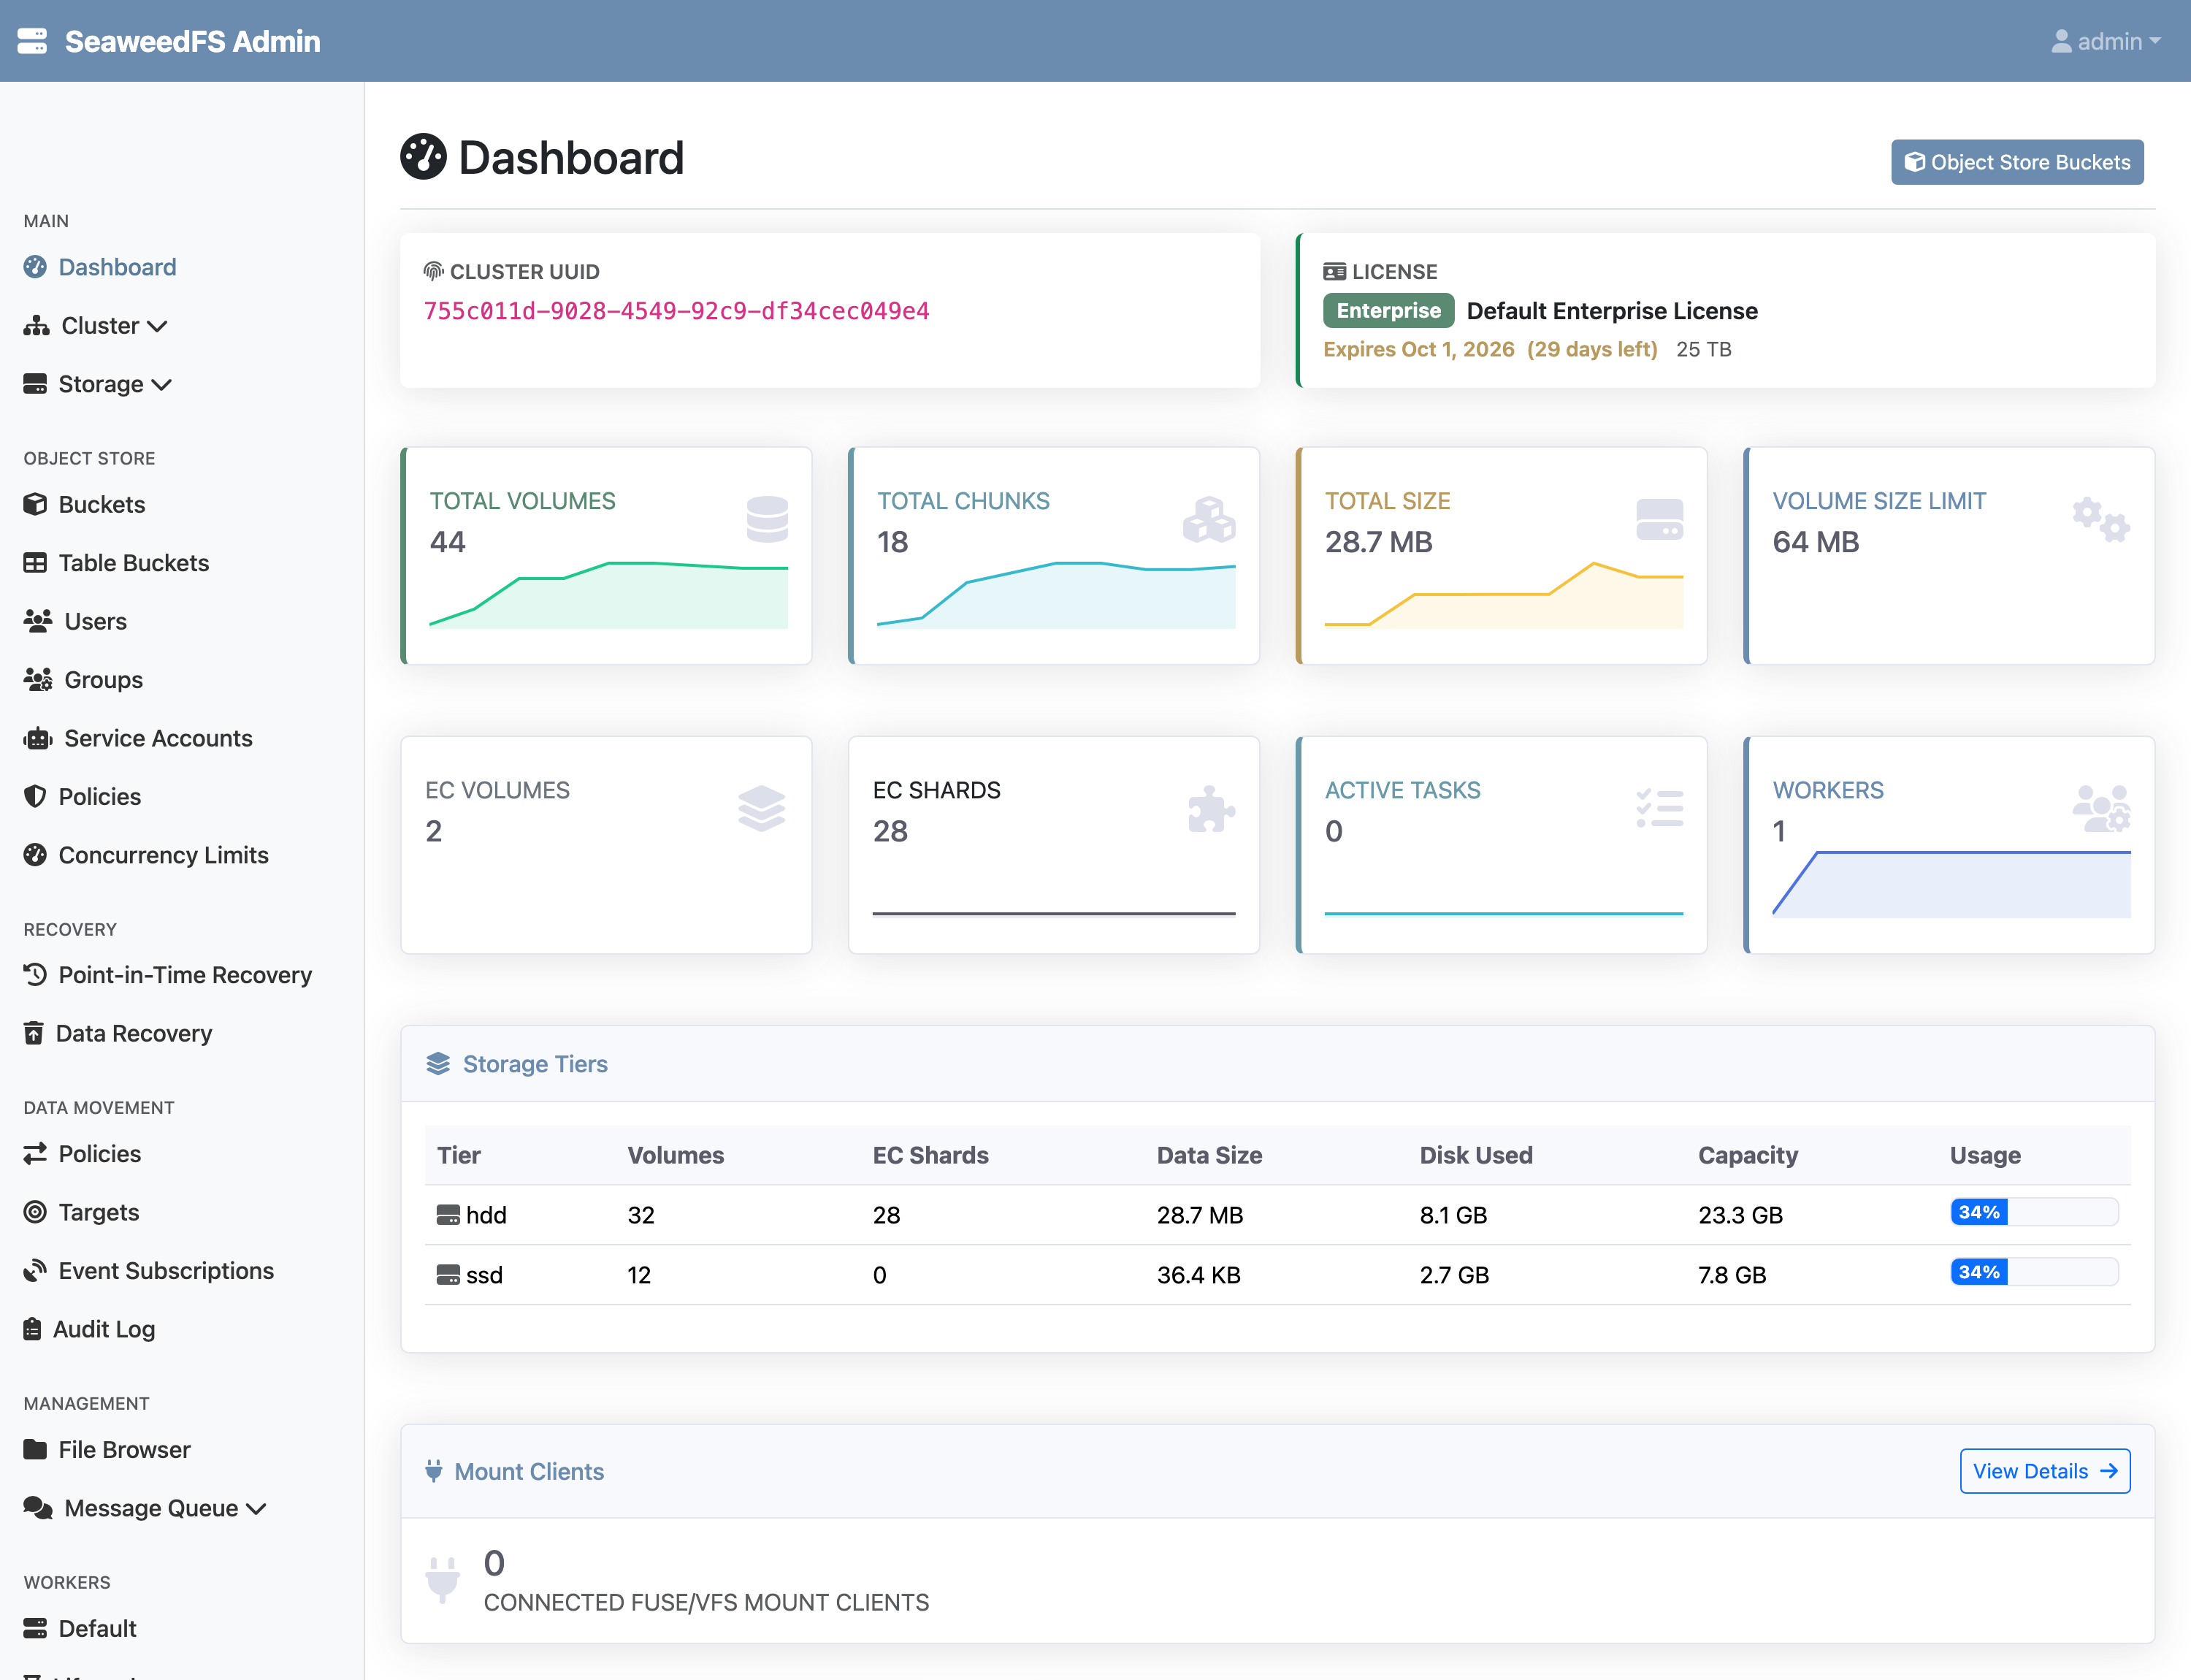Click the Dashboard gauge icon in sidebar

click(x=35, y=267)
